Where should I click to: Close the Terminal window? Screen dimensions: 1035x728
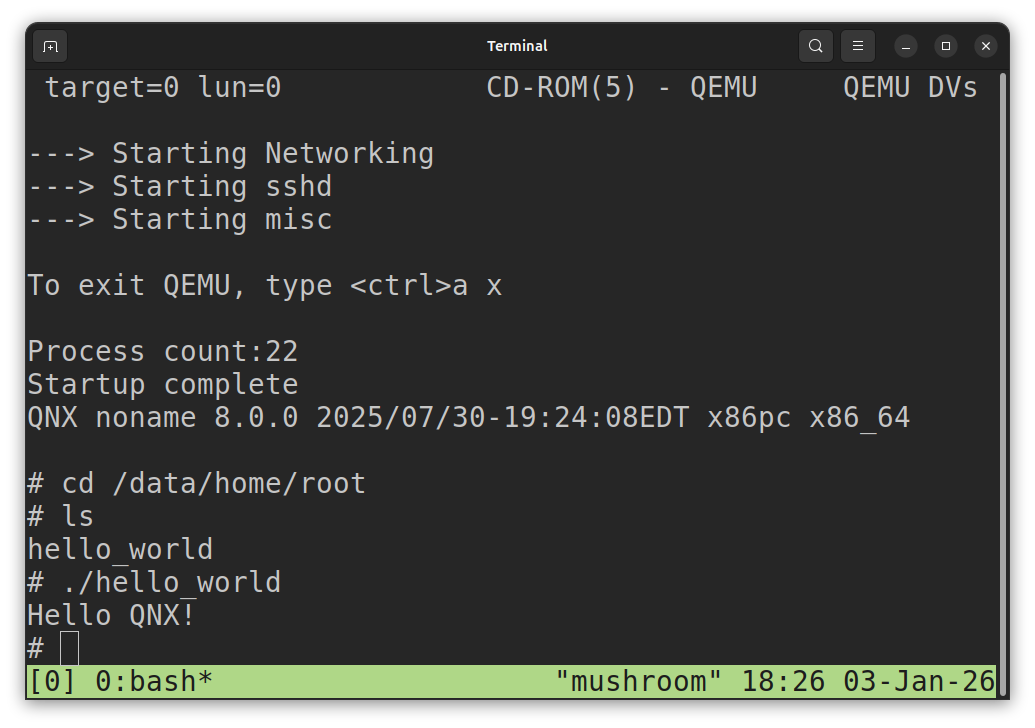tap(986, 46)
